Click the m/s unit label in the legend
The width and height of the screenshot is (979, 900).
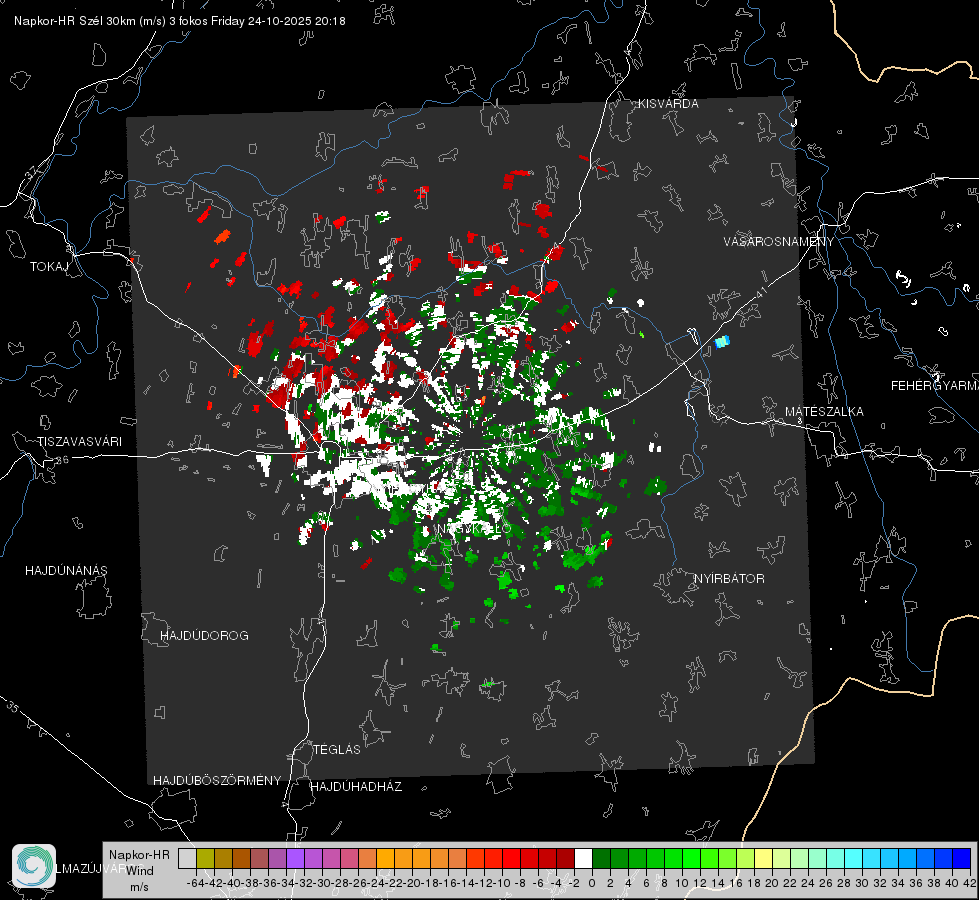[139, 887]
